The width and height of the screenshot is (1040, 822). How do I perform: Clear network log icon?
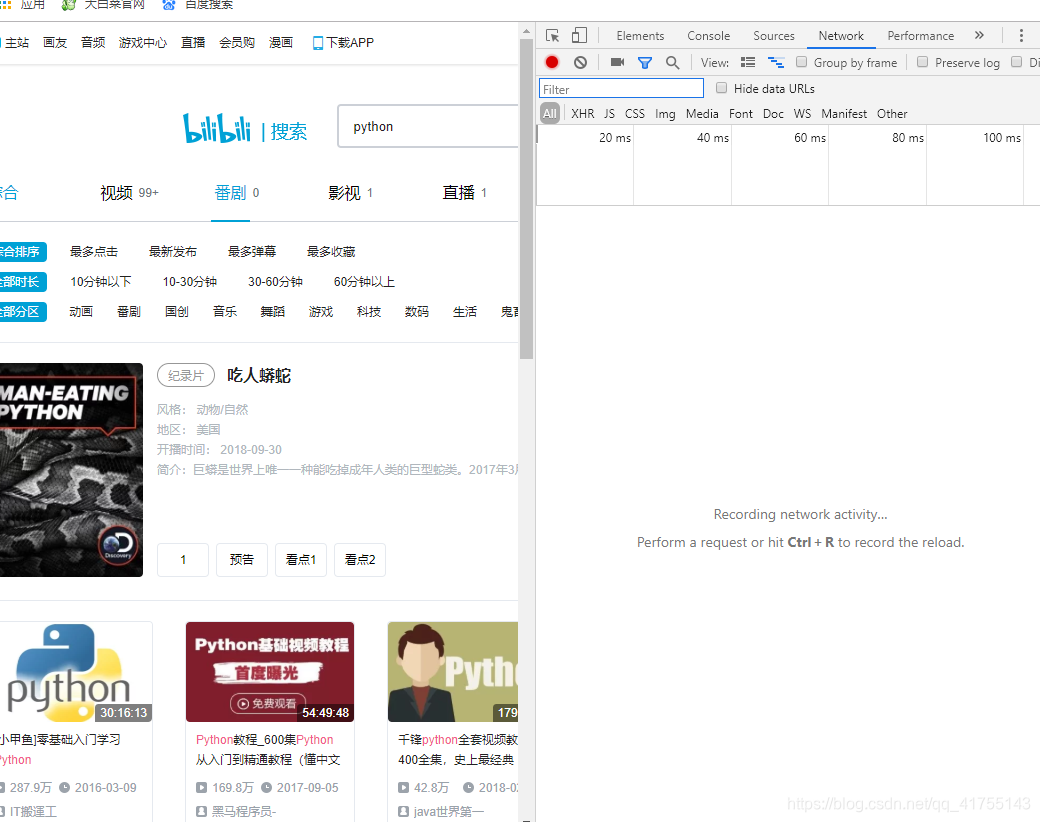(580, 62)
